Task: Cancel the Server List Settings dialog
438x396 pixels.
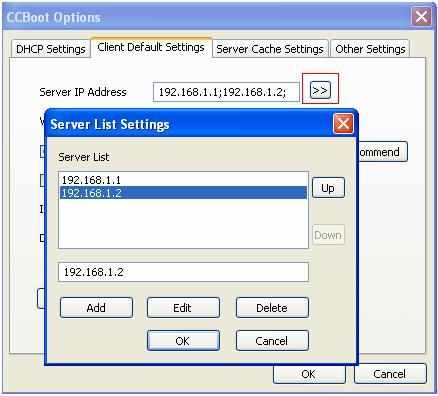Action: [x=272, y=341]
